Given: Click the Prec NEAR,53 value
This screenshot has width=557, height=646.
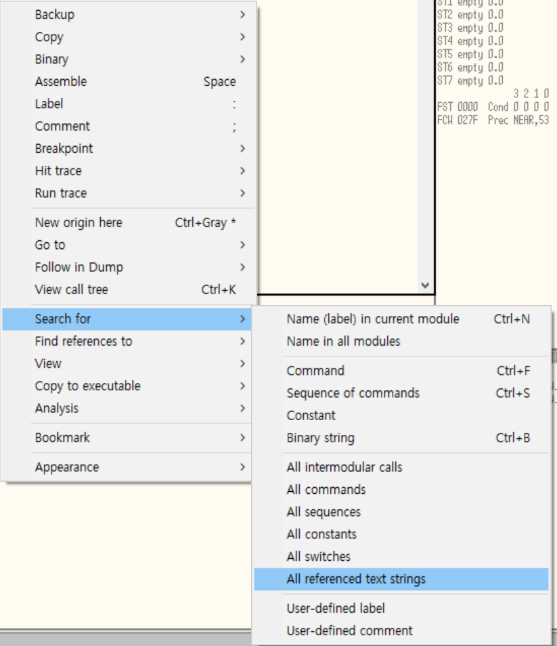Looking at the screenshot, I should pyautogui.click(x=519, y=120).
